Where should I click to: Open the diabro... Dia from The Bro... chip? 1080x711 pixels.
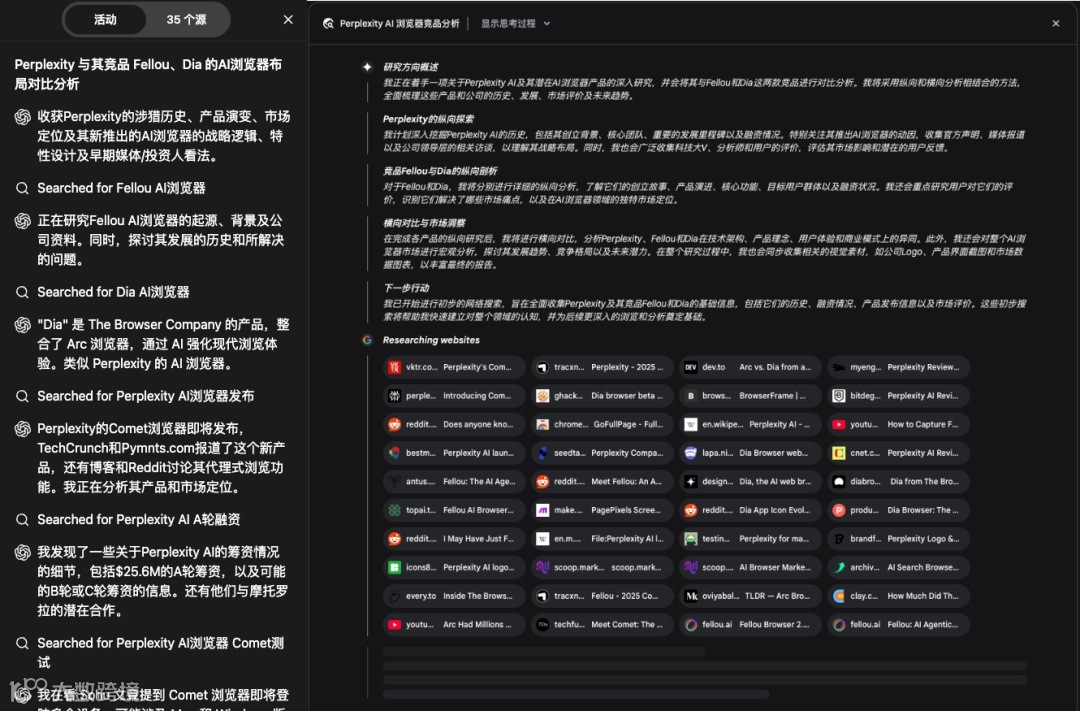tap(898, 482)
